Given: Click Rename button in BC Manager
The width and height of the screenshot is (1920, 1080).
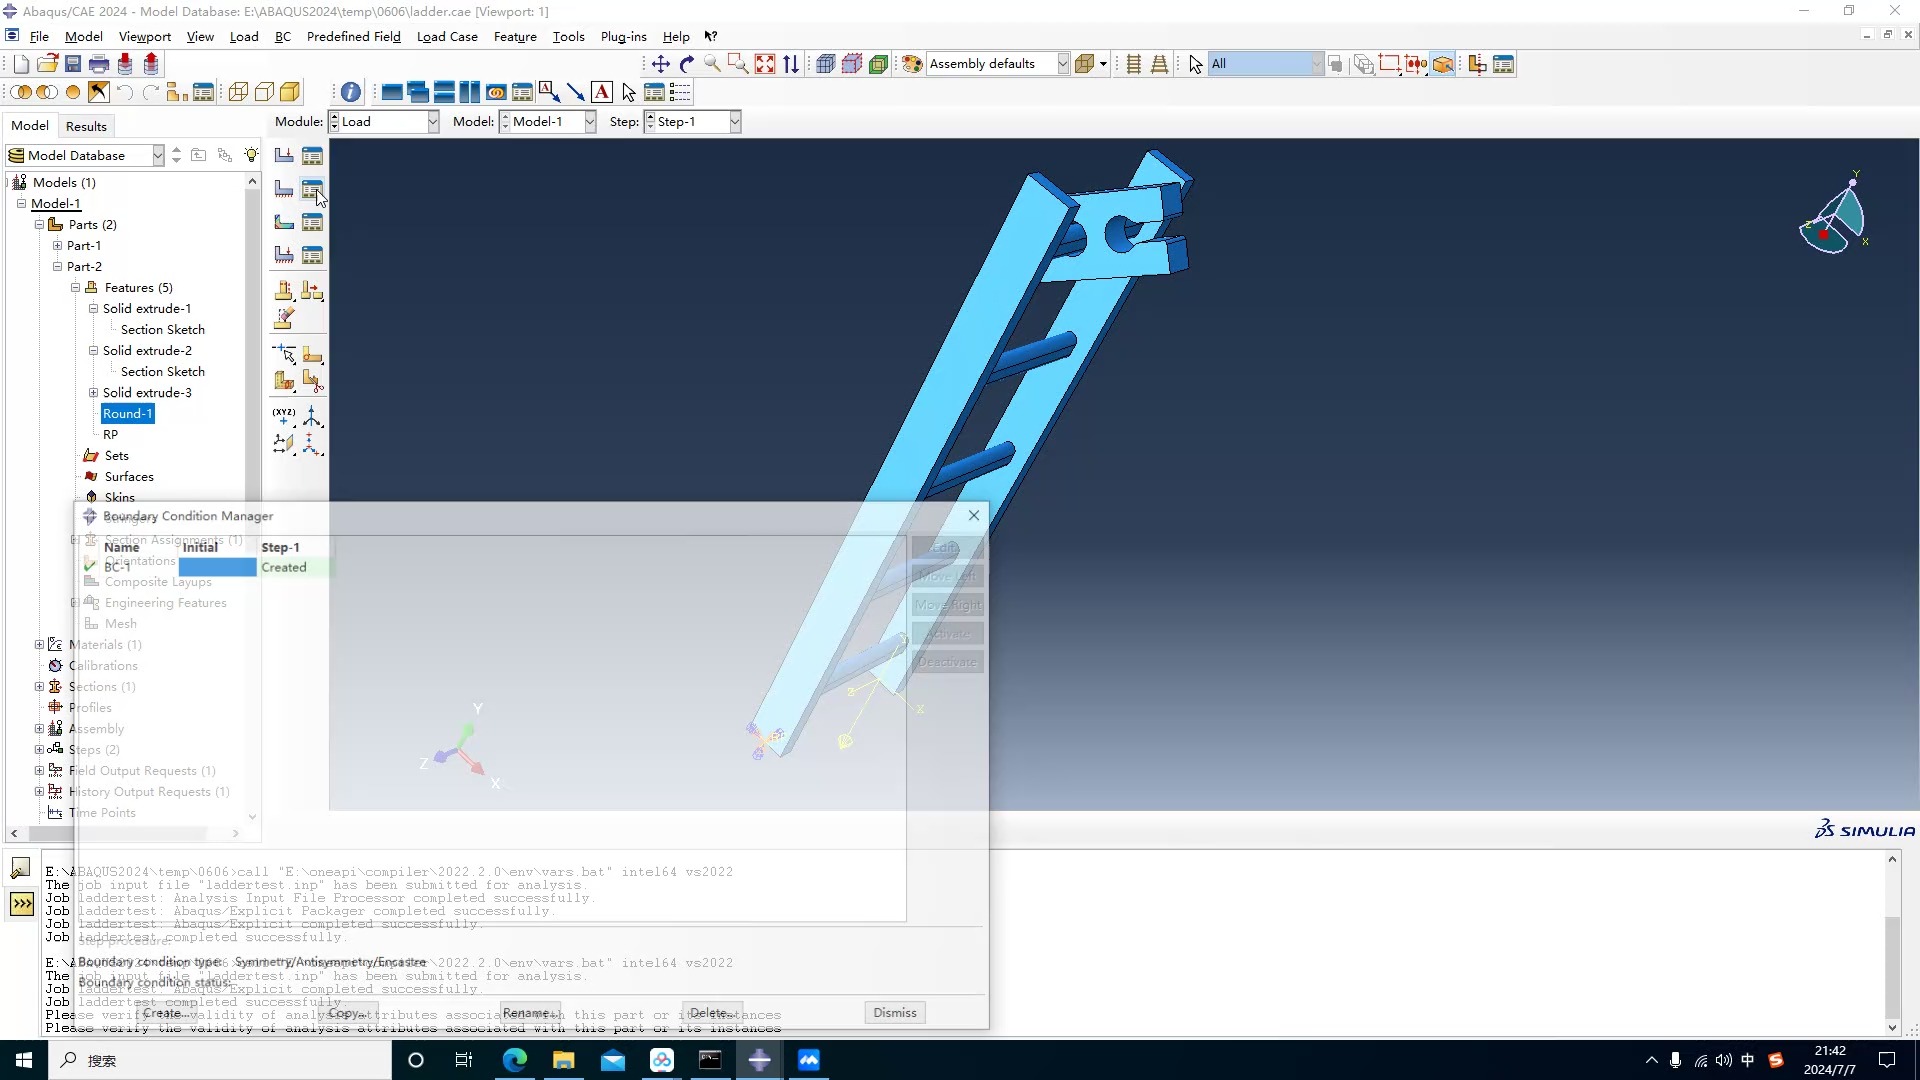Looking at the screenshot, I should coord(530,1013).
